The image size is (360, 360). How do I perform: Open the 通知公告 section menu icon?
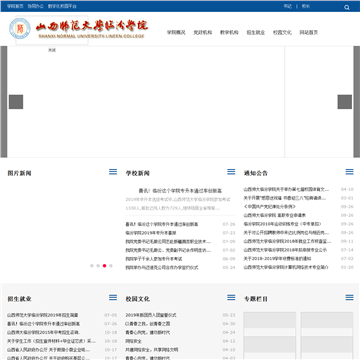point(349,172)
